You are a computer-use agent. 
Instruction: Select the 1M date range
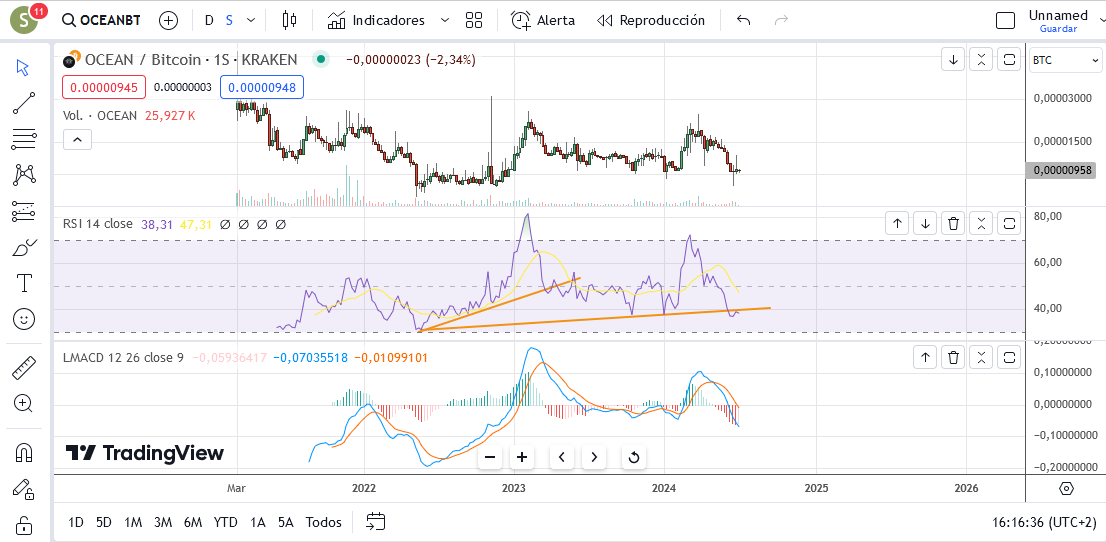click(x=133, y=522)
